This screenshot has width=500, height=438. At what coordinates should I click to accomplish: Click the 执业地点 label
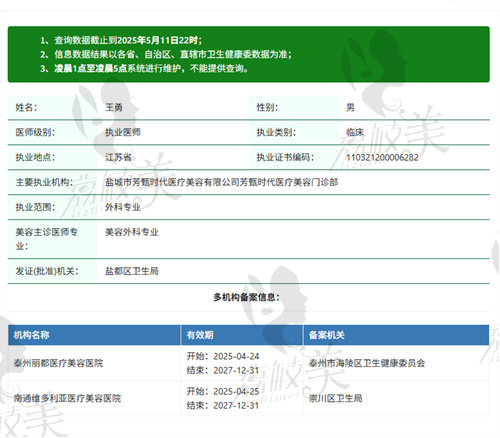pos(35,157)
